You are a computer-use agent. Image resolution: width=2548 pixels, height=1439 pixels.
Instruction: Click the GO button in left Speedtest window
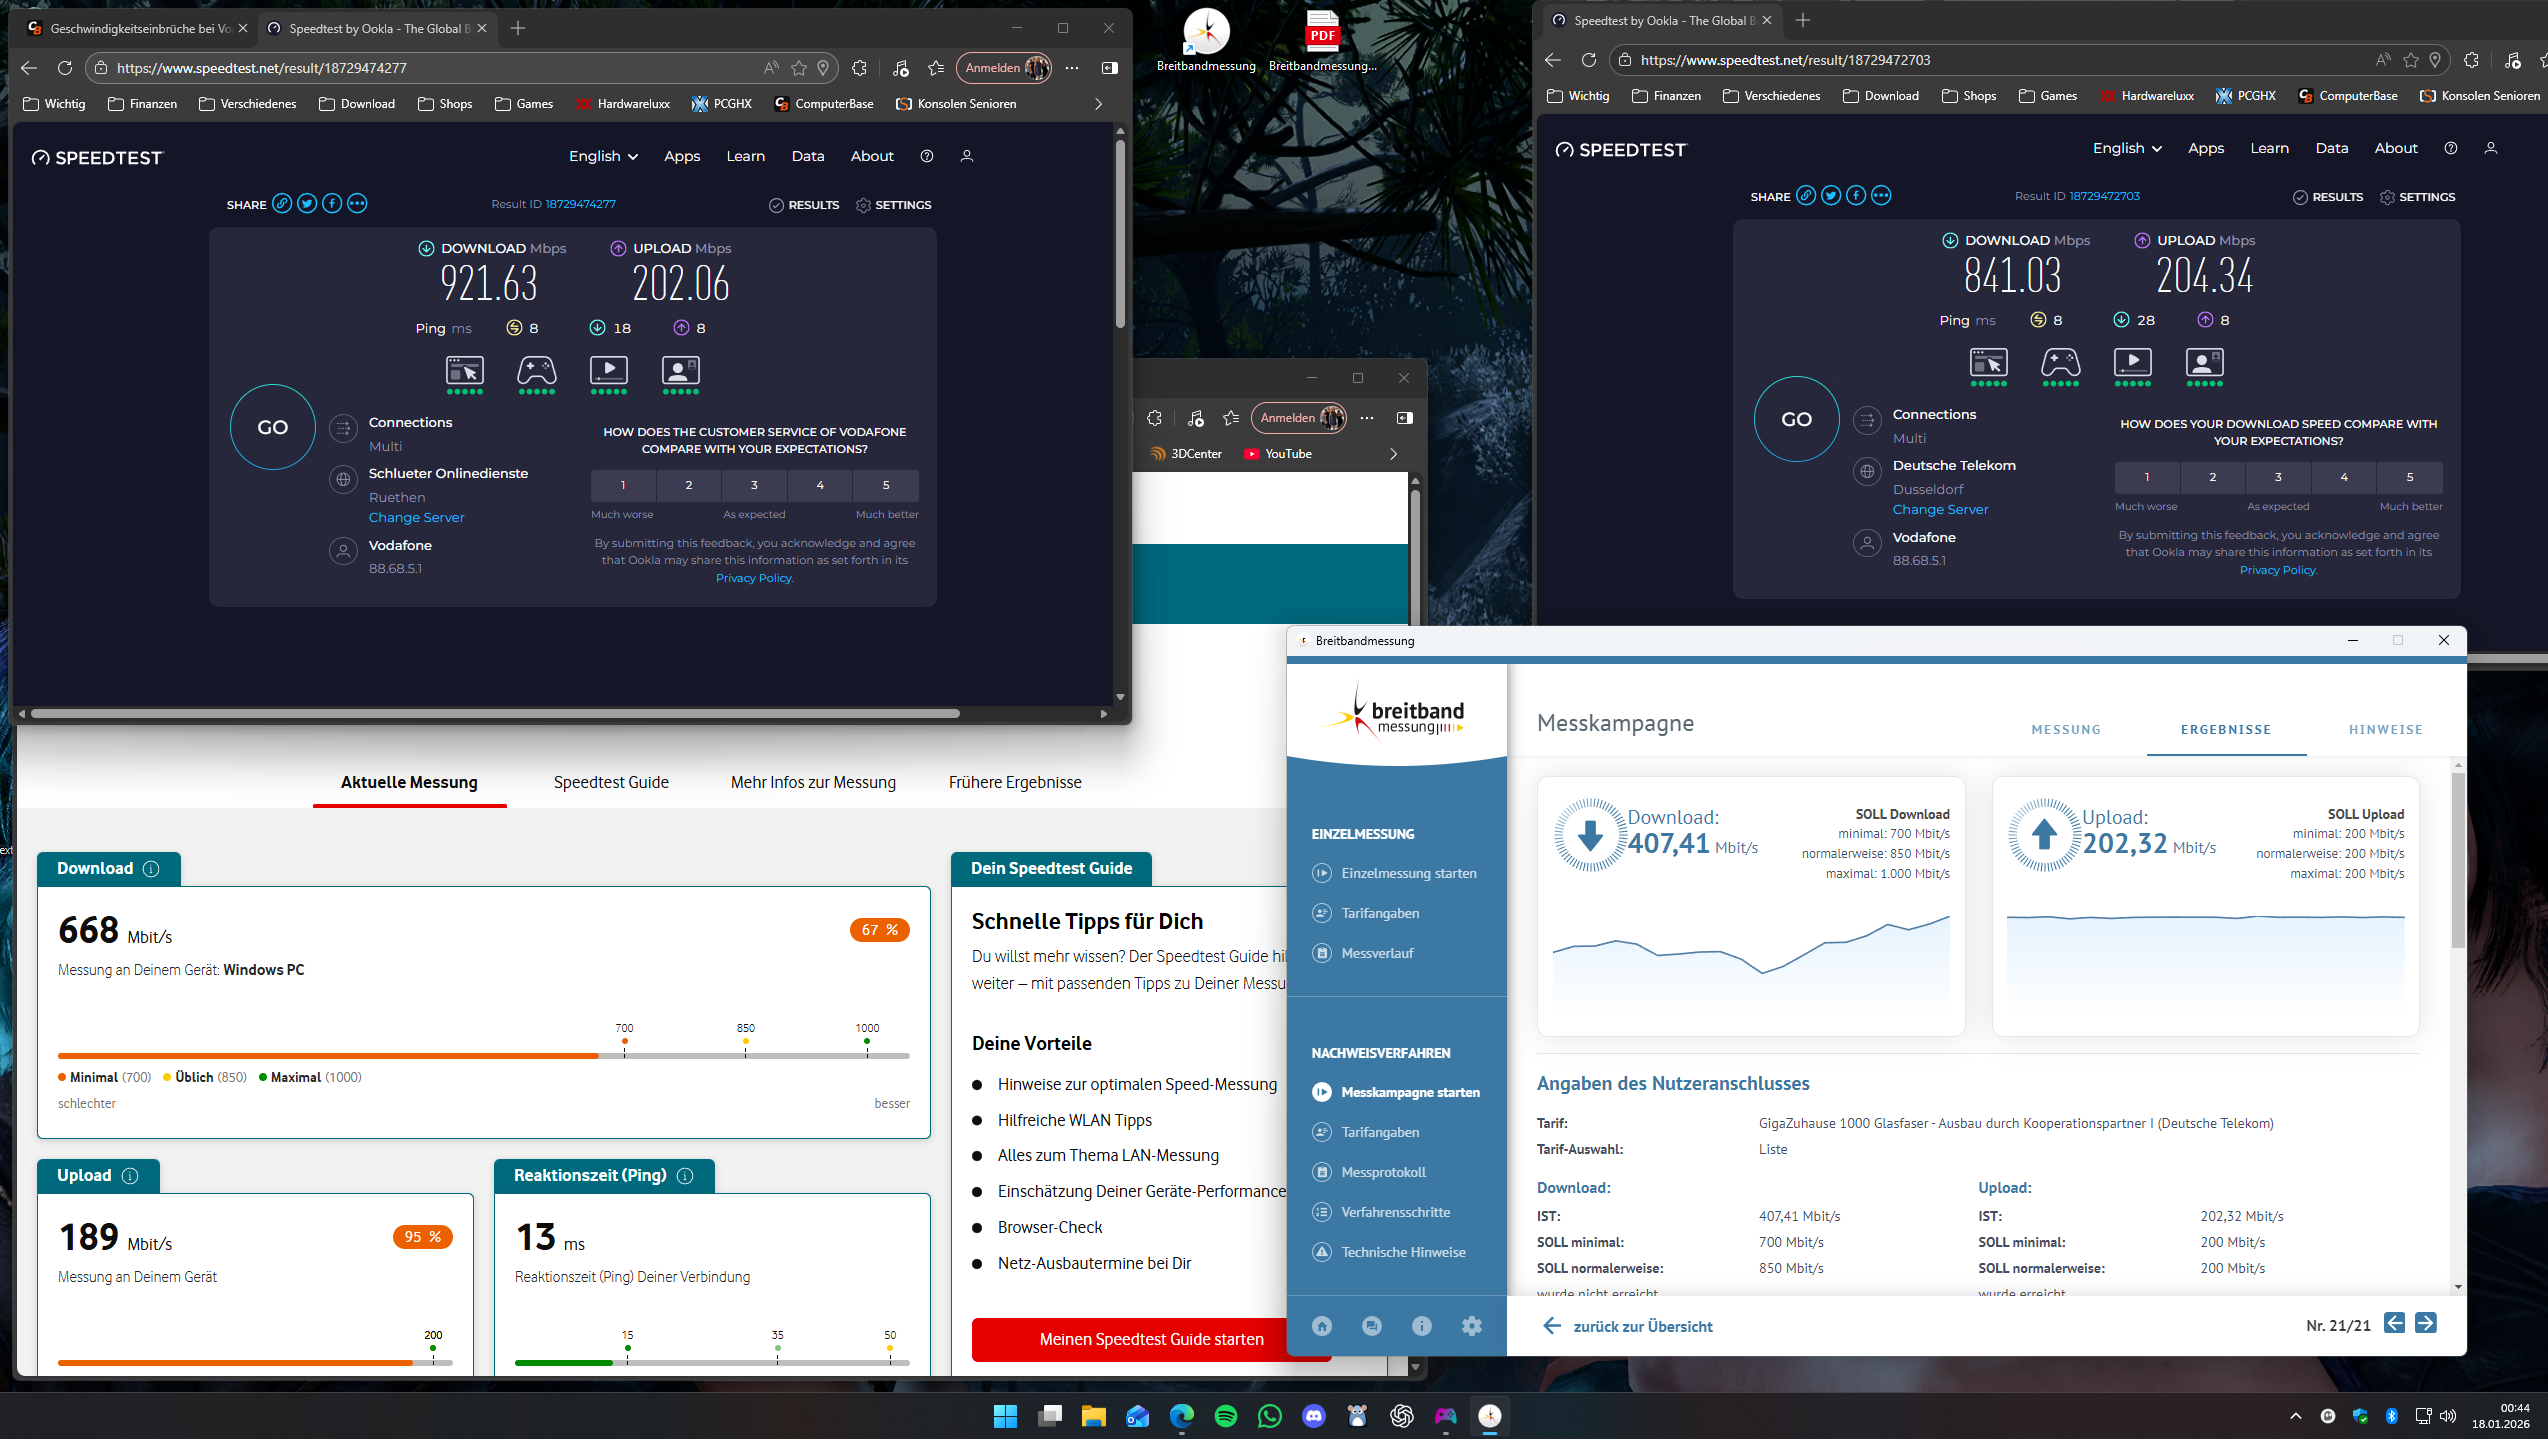[x=272, y=427]
